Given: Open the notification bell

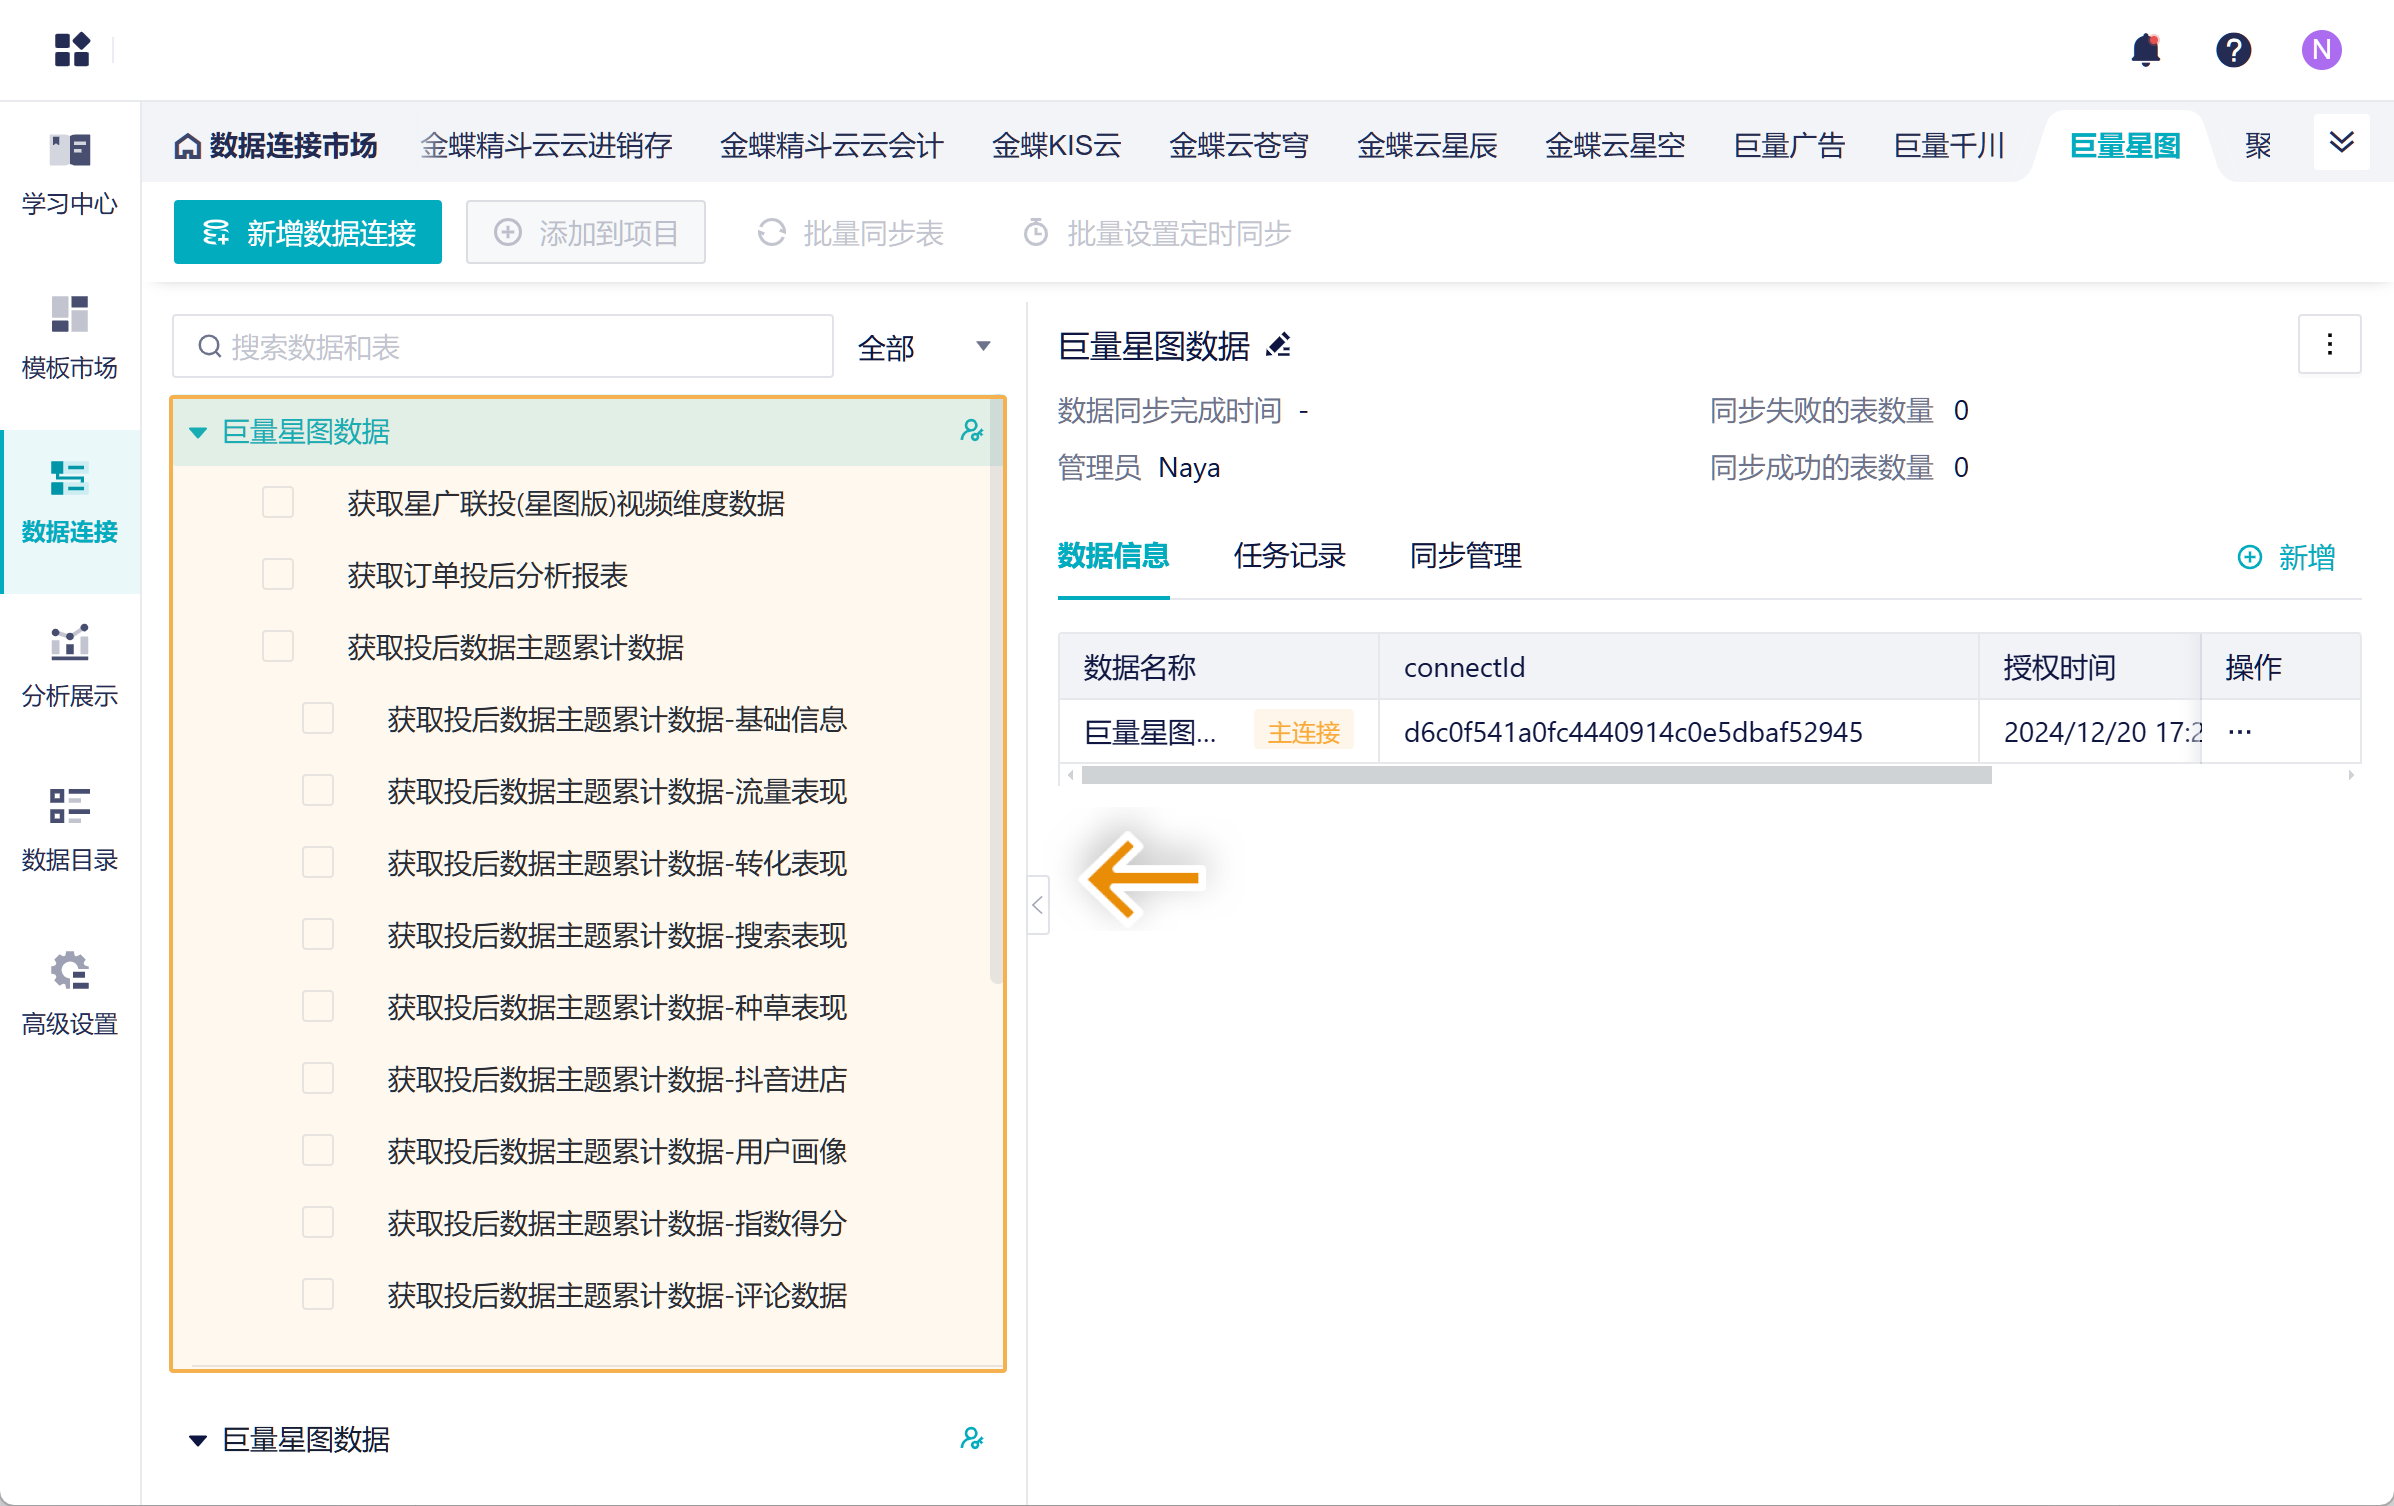Looking at the screenshot, I should 2145,49.
